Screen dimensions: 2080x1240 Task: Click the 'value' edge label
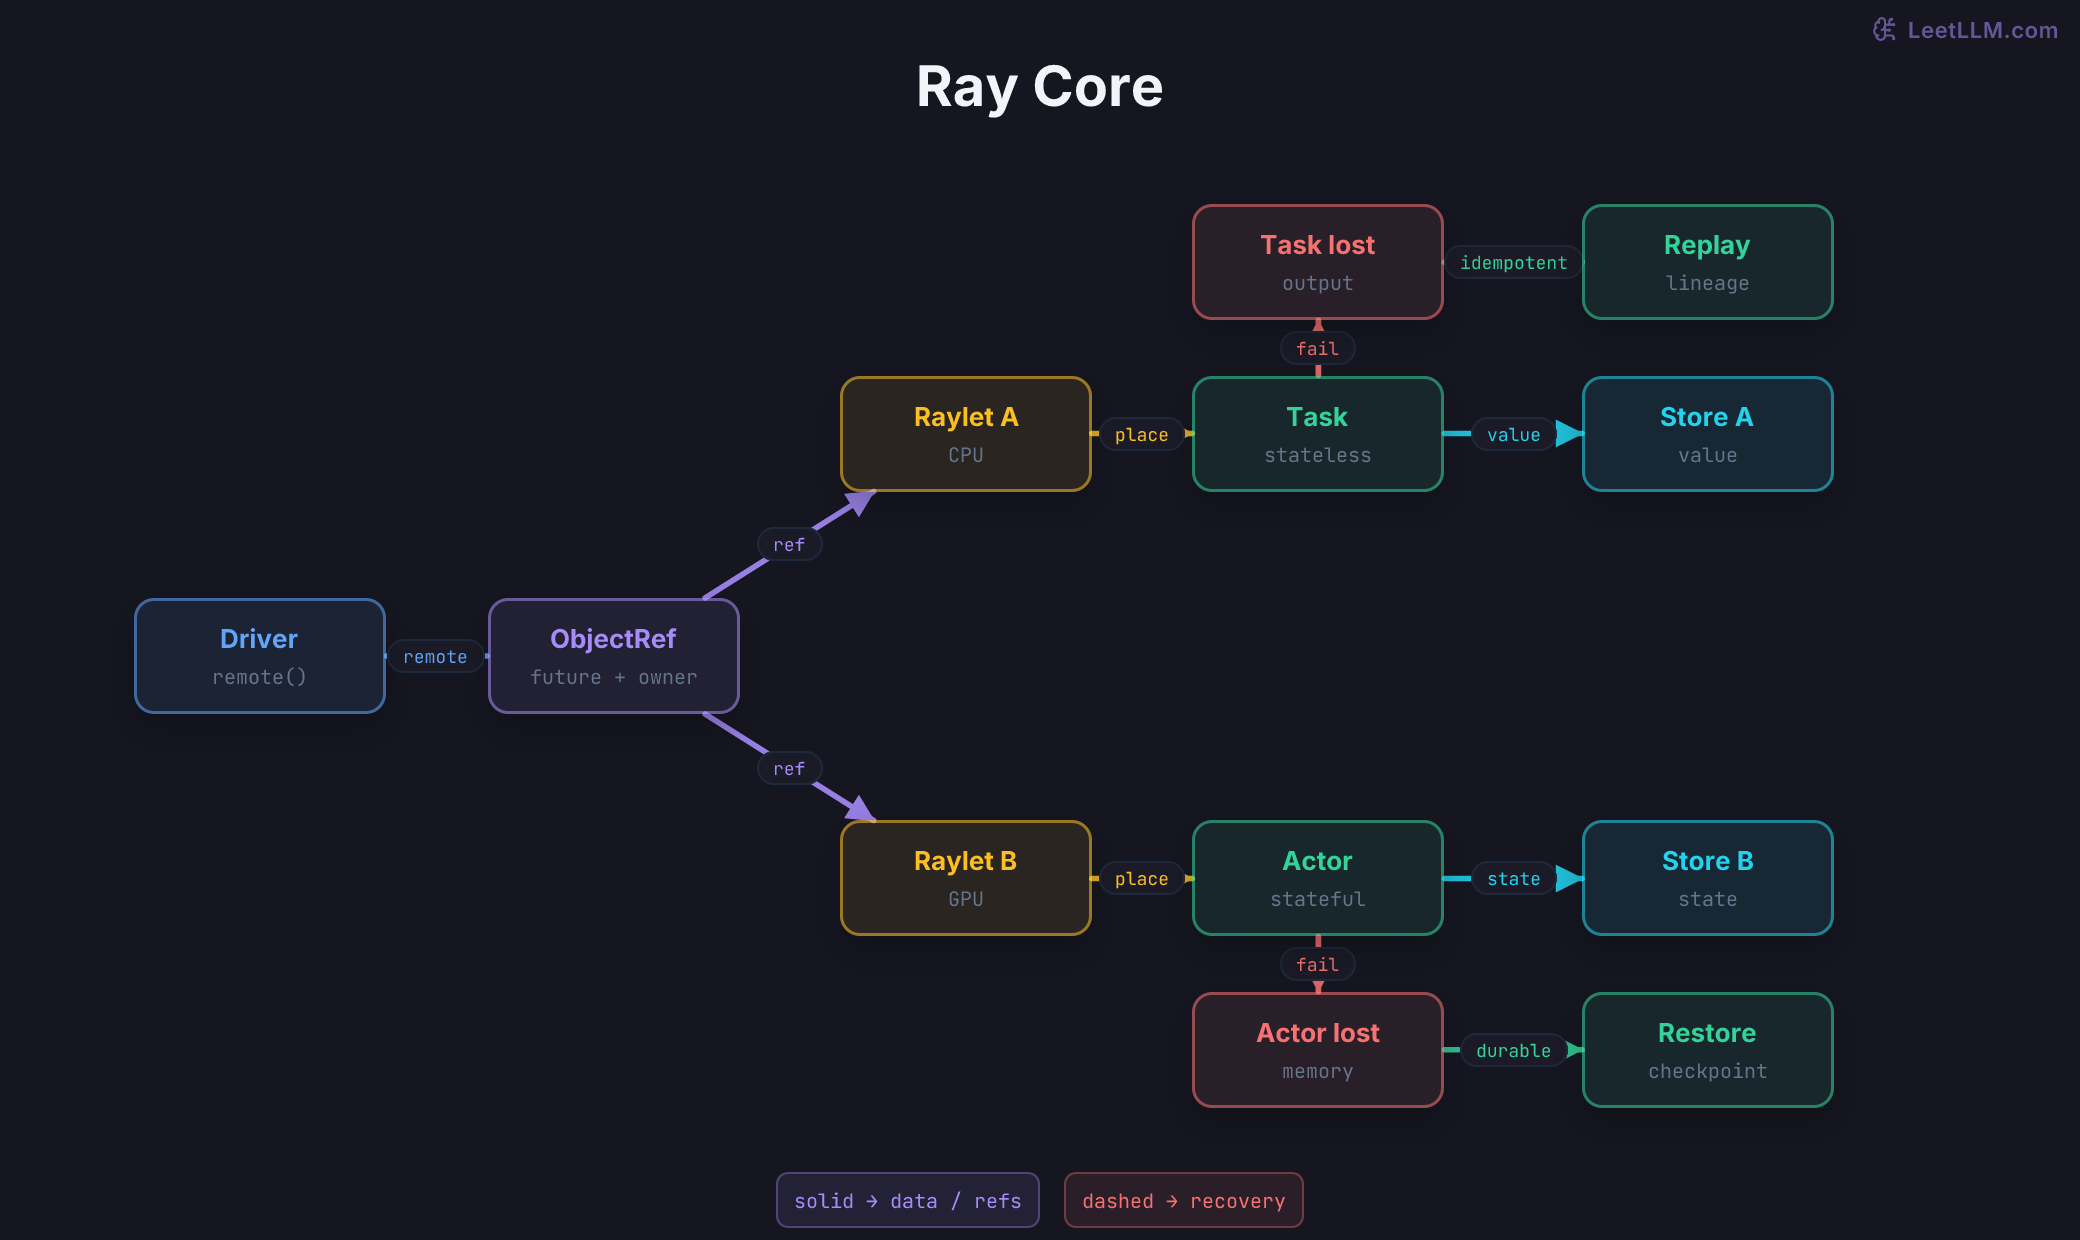(x=1513, y=434)
